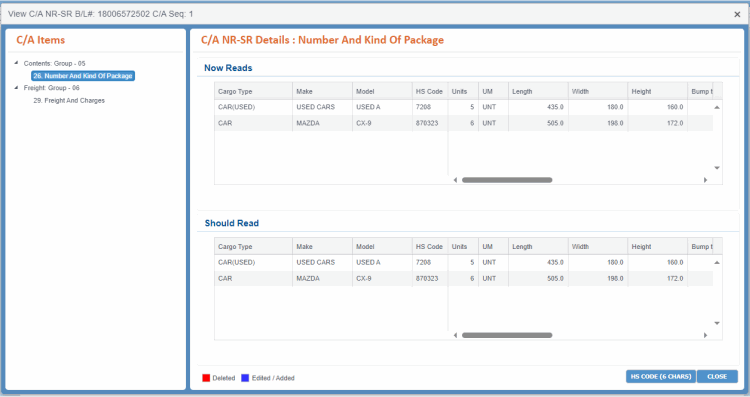Click length 505.0 in Now Reads
The image size is (750, 397).
coord(539,123)
